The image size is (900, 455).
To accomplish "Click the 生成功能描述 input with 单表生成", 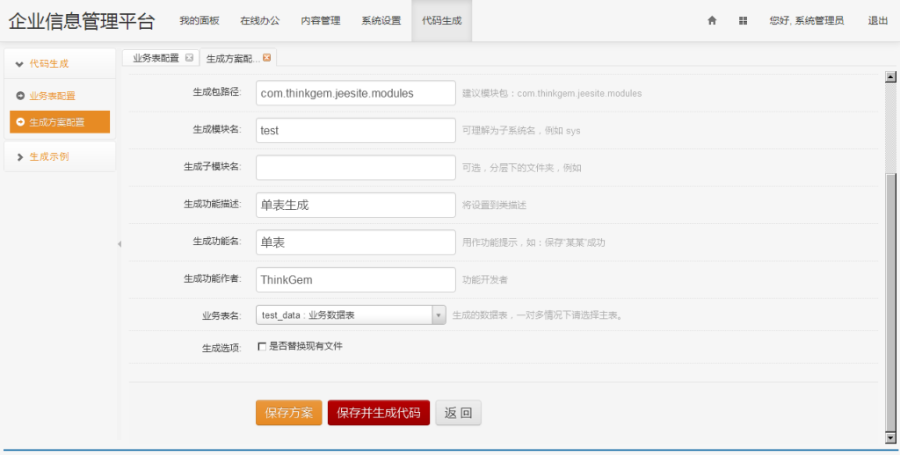I will tap(356, 205).
